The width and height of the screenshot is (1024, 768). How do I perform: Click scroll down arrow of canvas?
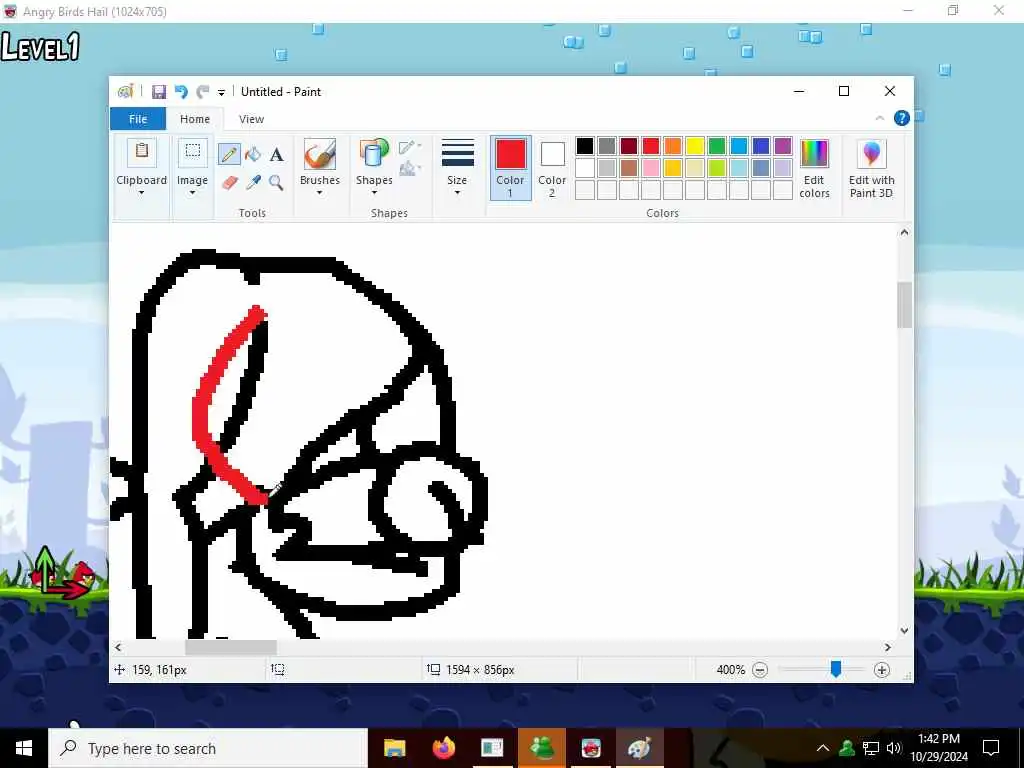coord(904,630)
